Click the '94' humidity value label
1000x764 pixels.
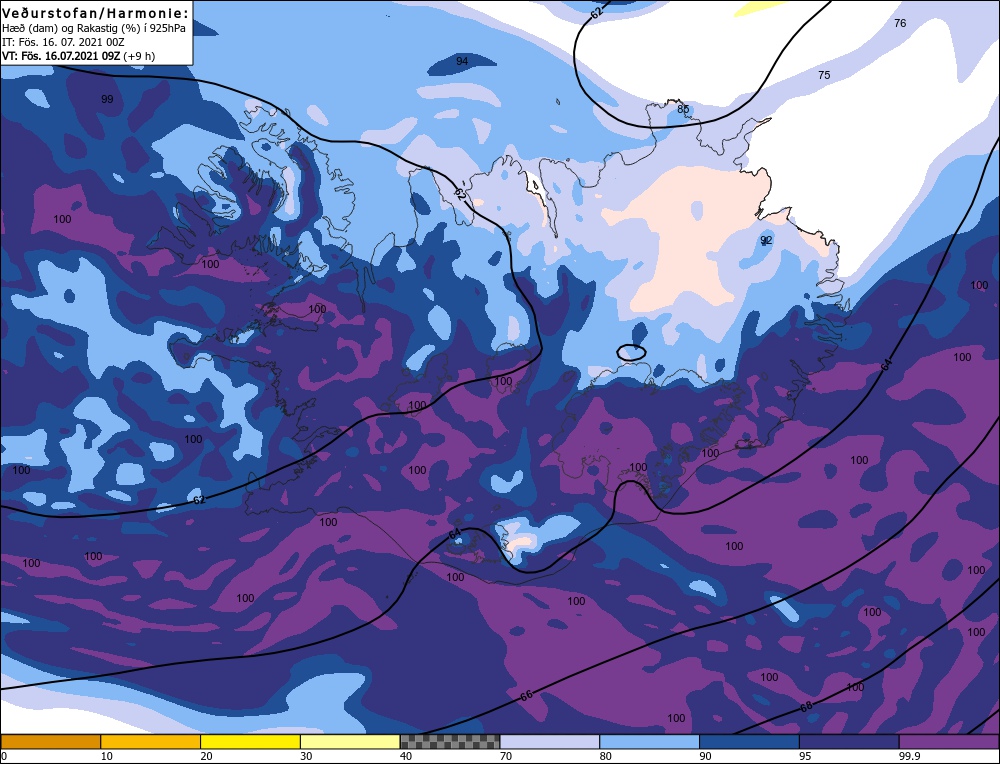[x=462, y=61]
